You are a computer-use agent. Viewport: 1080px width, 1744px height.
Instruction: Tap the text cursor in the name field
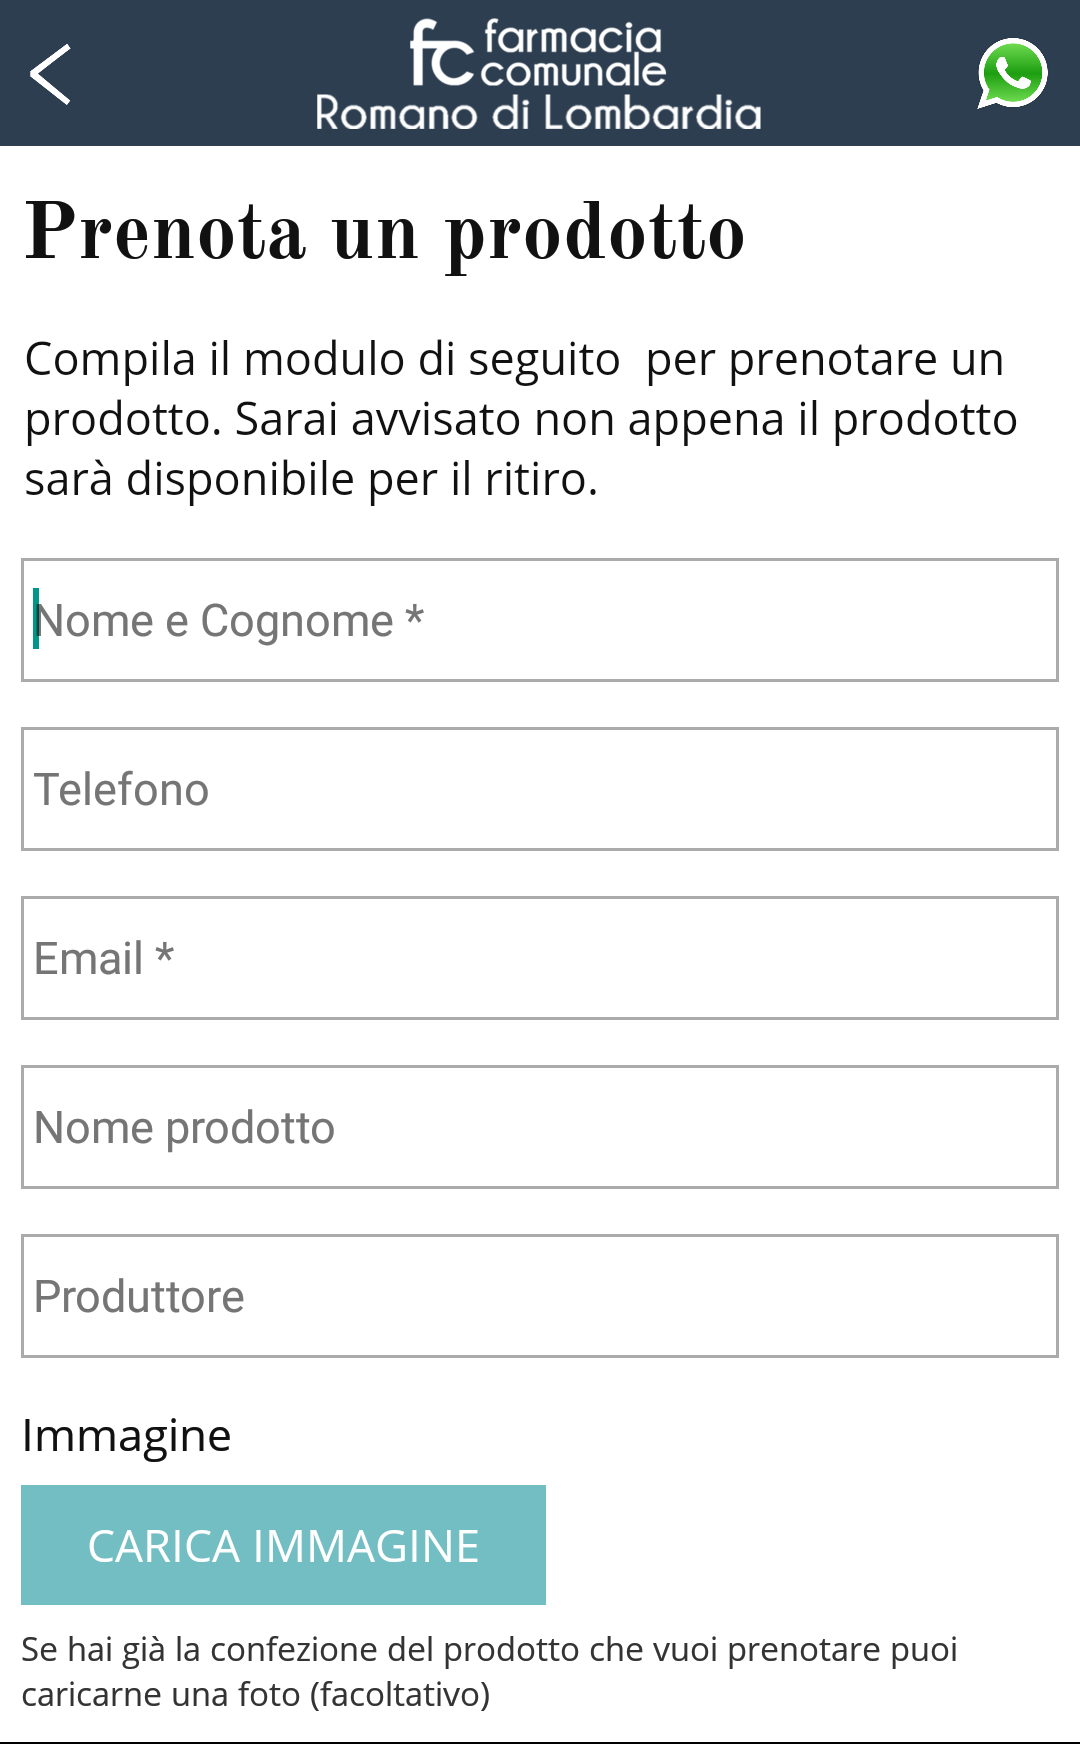pos(36,619)
